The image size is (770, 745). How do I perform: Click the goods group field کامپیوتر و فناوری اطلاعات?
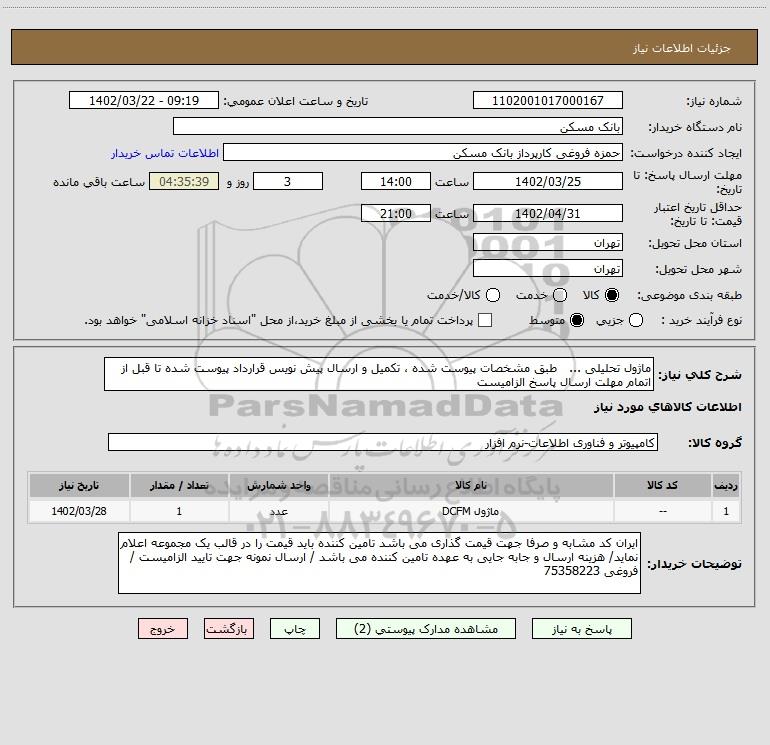point(383,442)
